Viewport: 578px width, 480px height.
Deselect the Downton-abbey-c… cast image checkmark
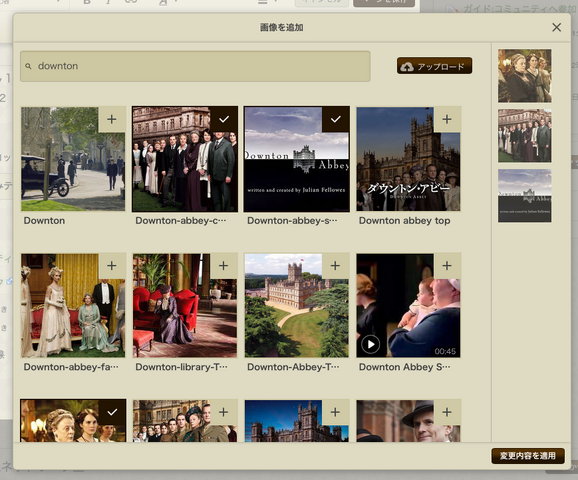224,119
